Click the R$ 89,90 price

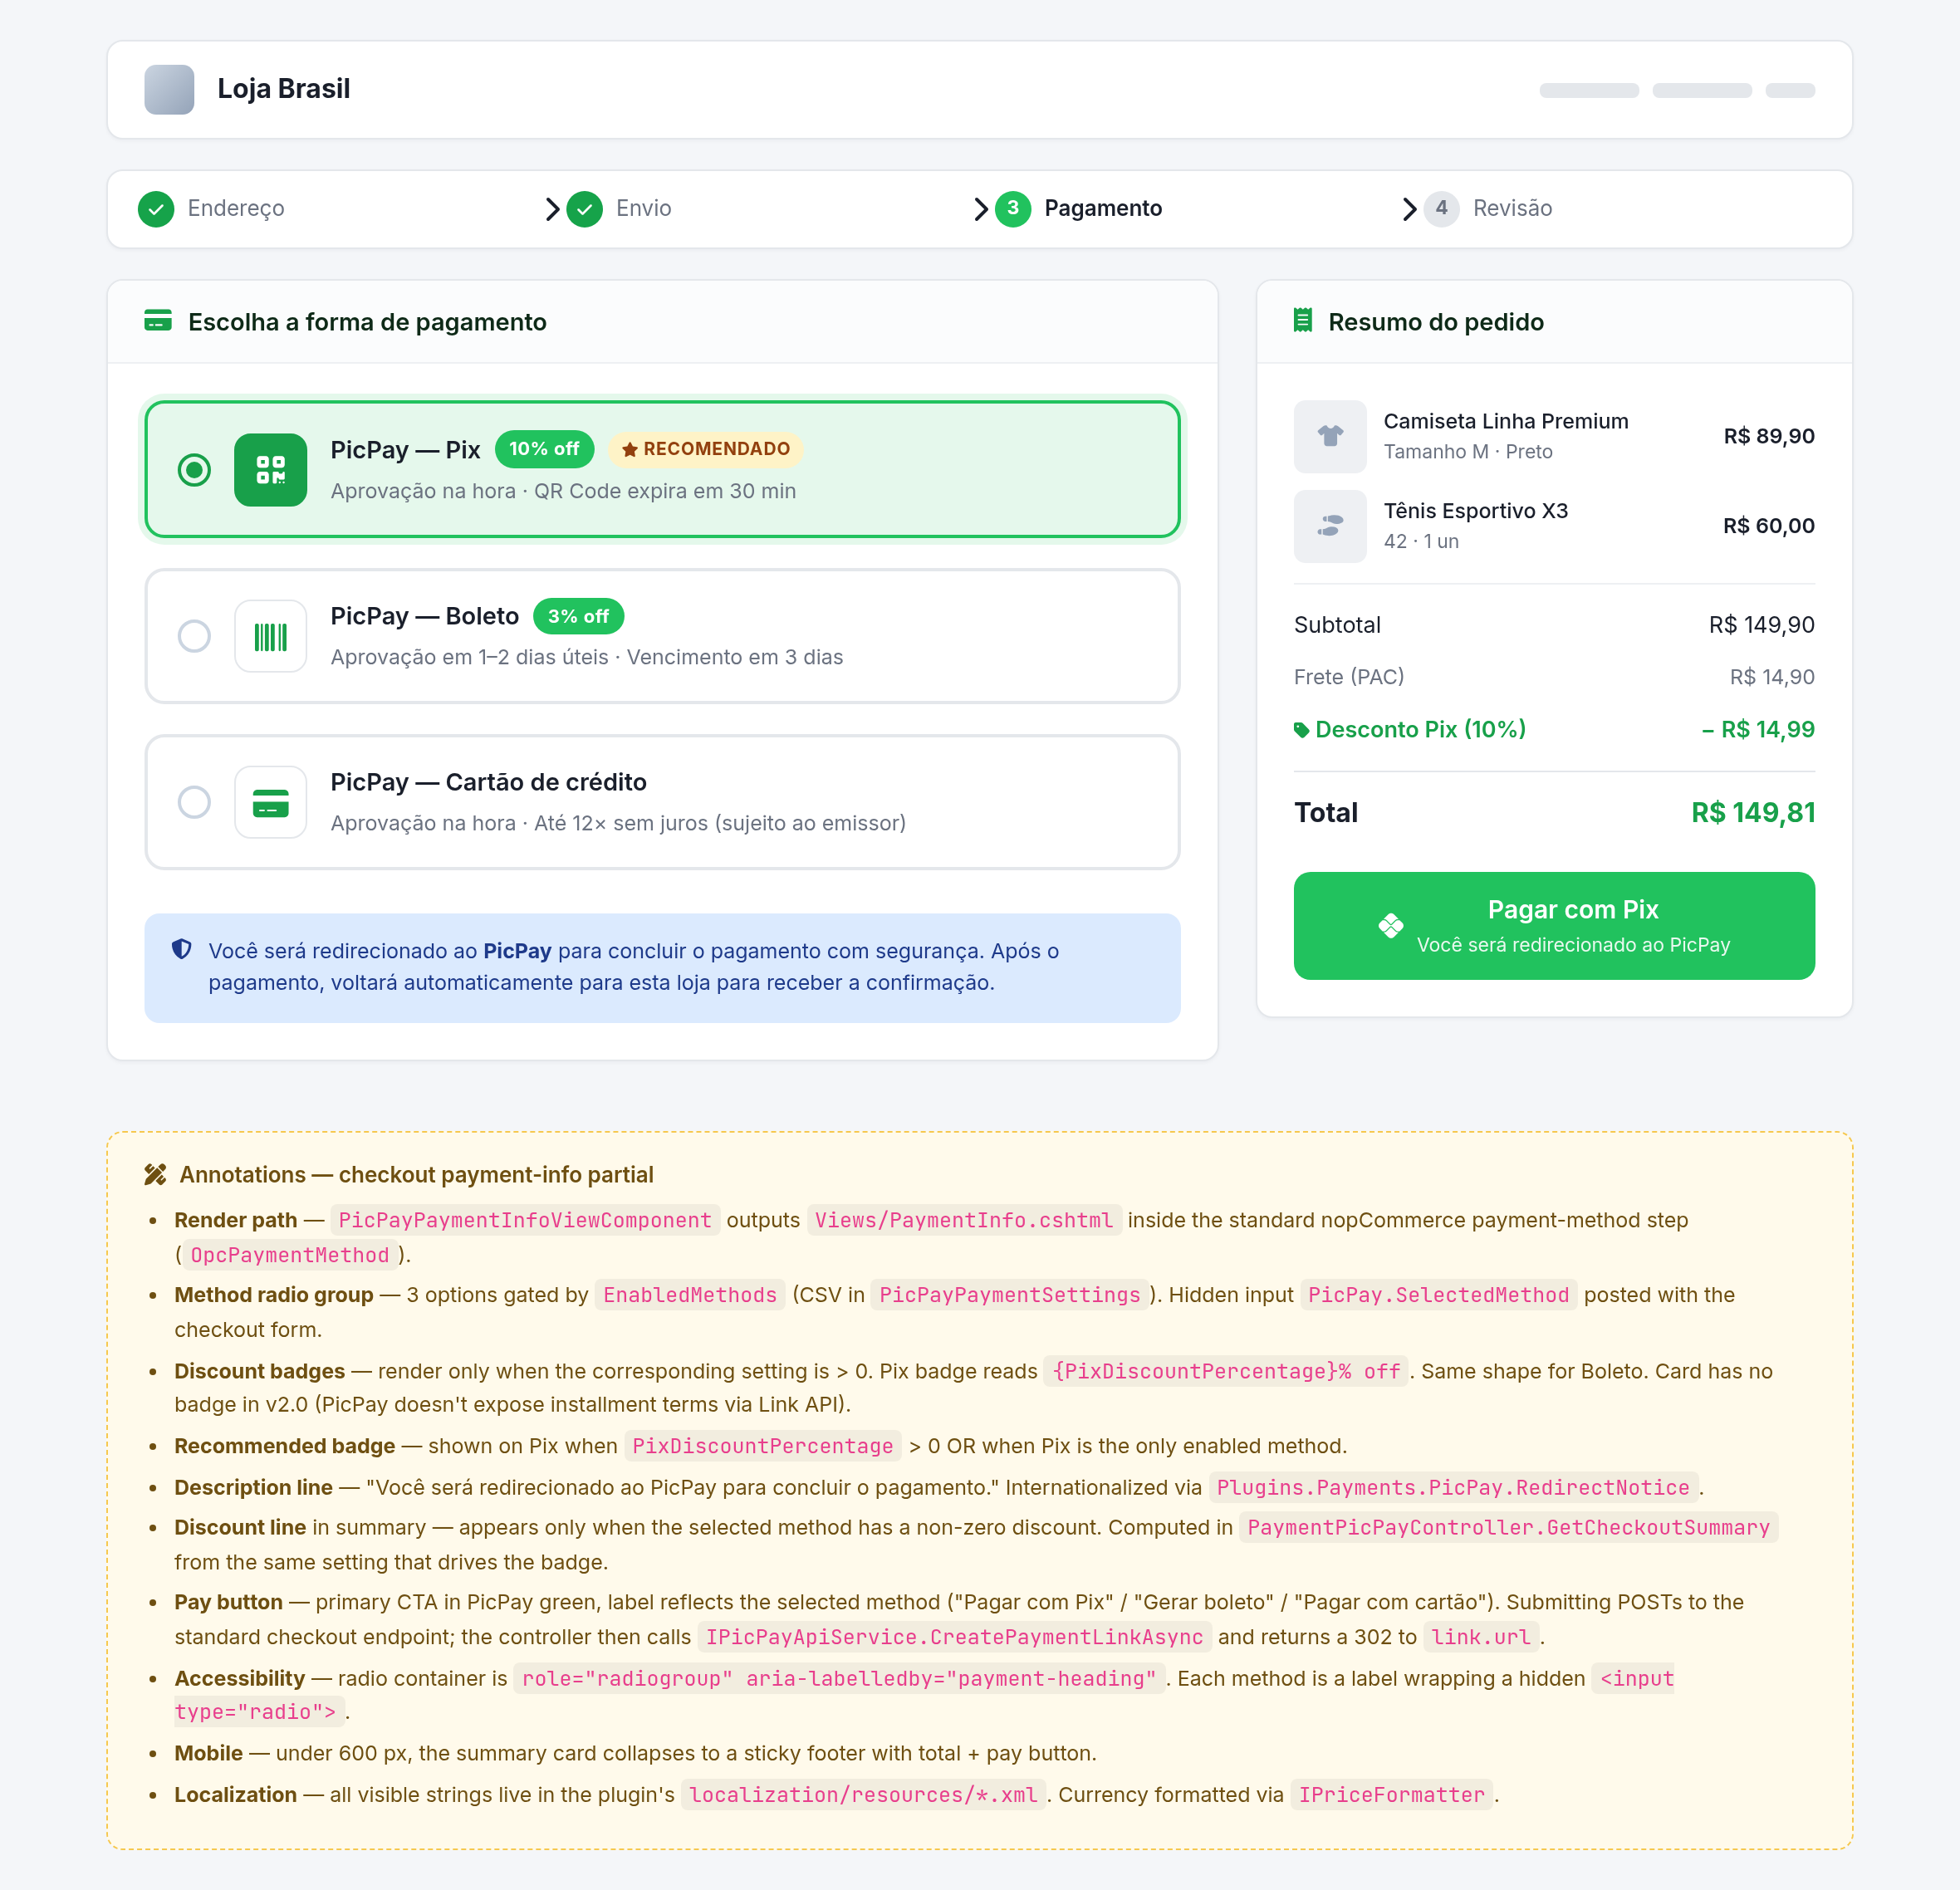tap(1769, 436)
